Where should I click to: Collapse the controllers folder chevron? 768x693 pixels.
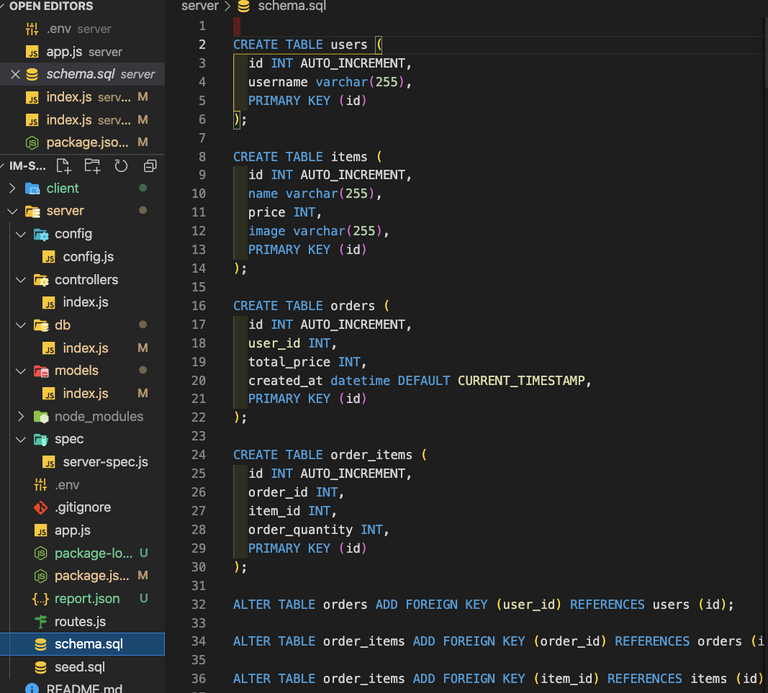[21, 280]
